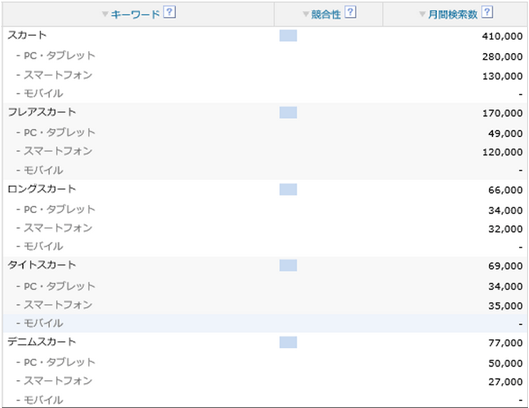
Task: Select the タイトスカート keyword row
Action: [x=264, y=266]
